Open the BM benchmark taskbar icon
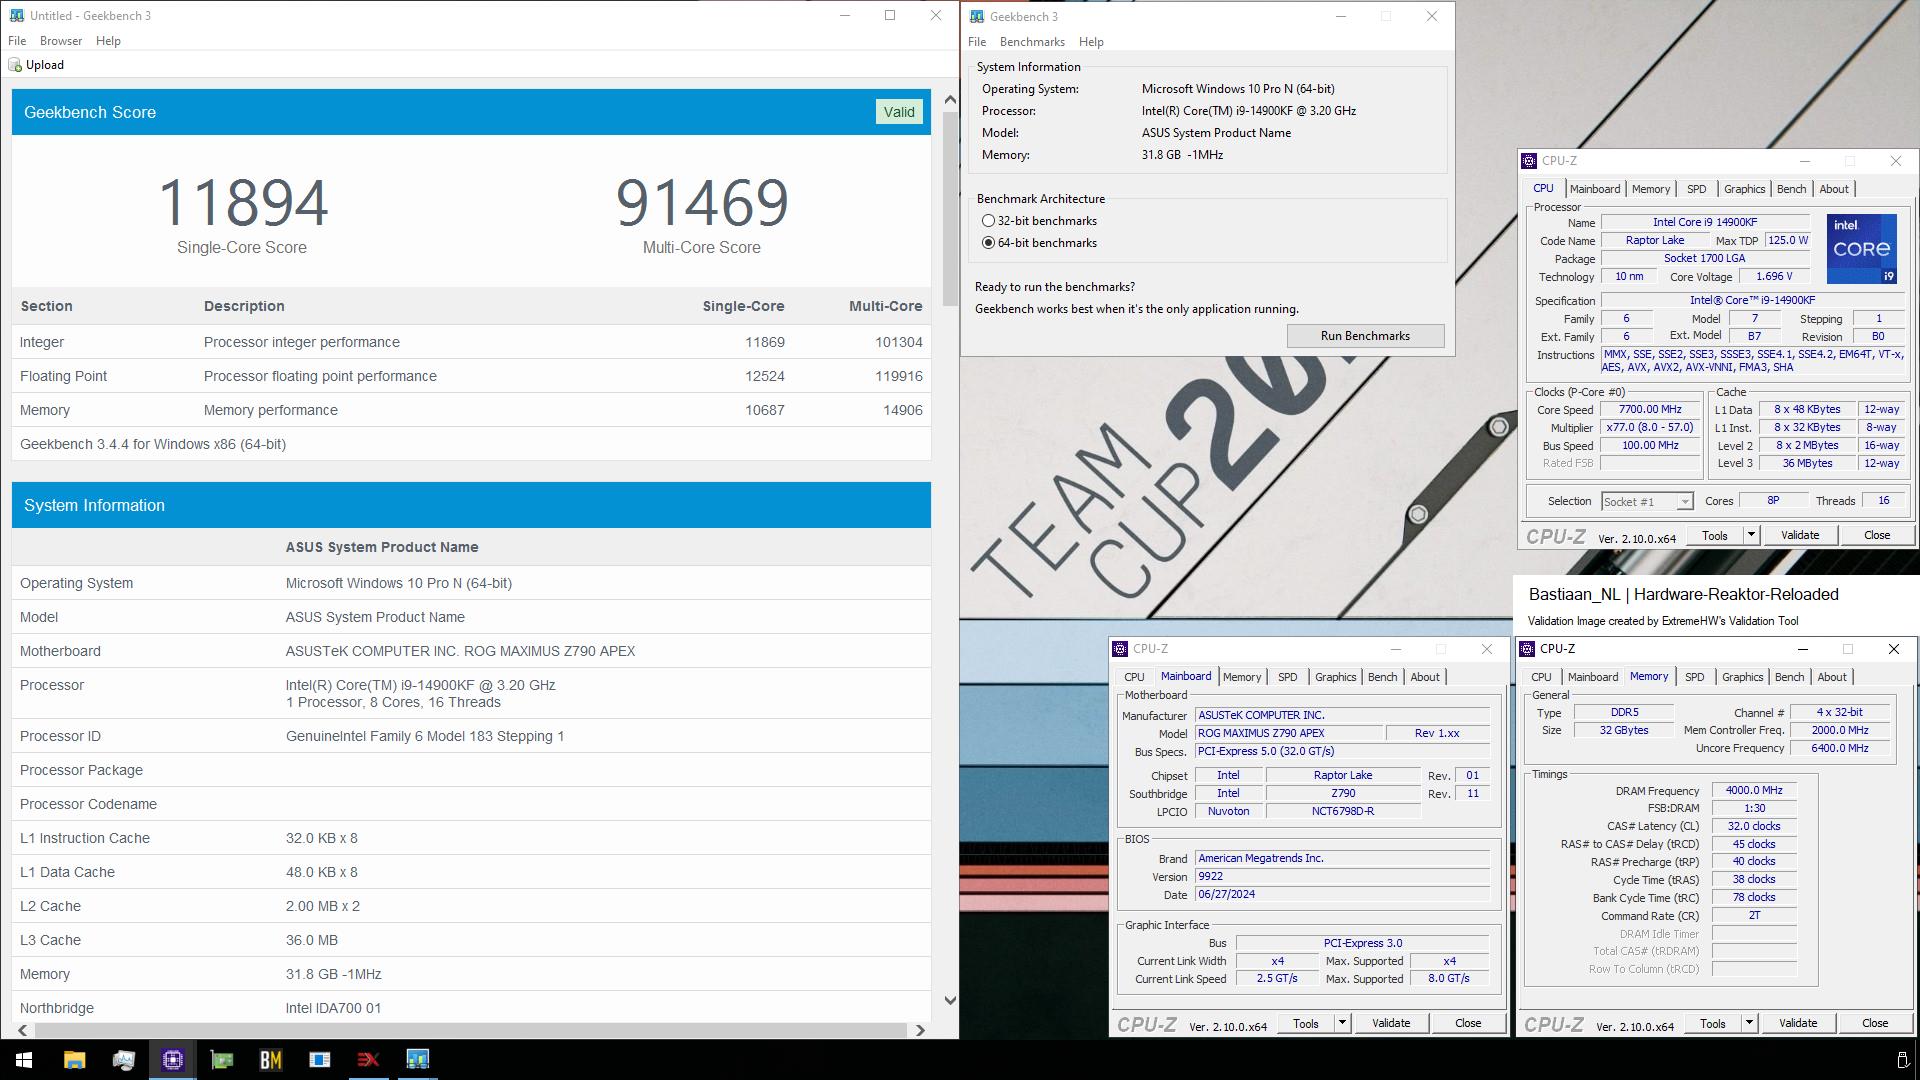 (270, 1059)
